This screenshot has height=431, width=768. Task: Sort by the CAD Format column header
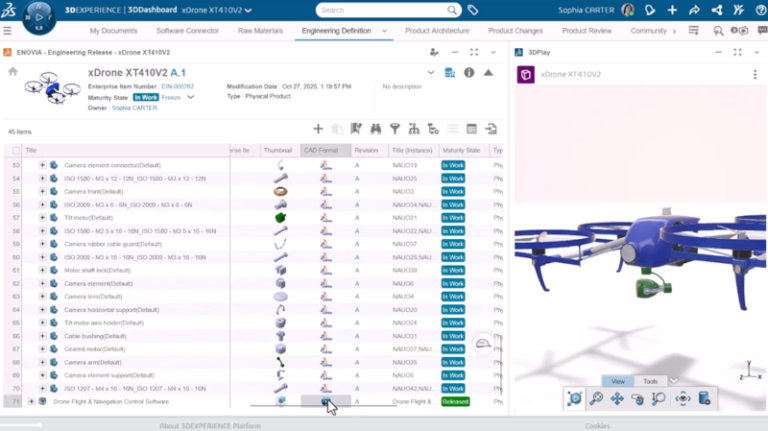pos(326,150)
